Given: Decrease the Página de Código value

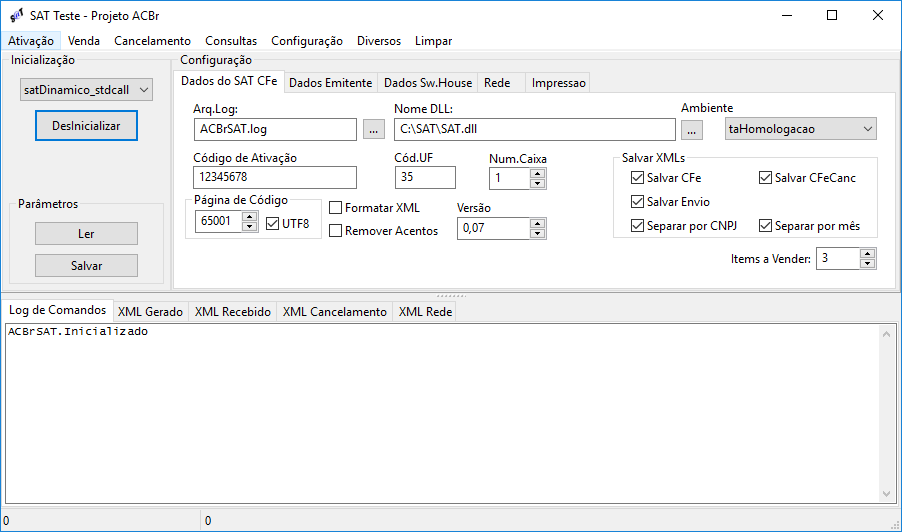Looking at the screenshot, I should (250, 226).
